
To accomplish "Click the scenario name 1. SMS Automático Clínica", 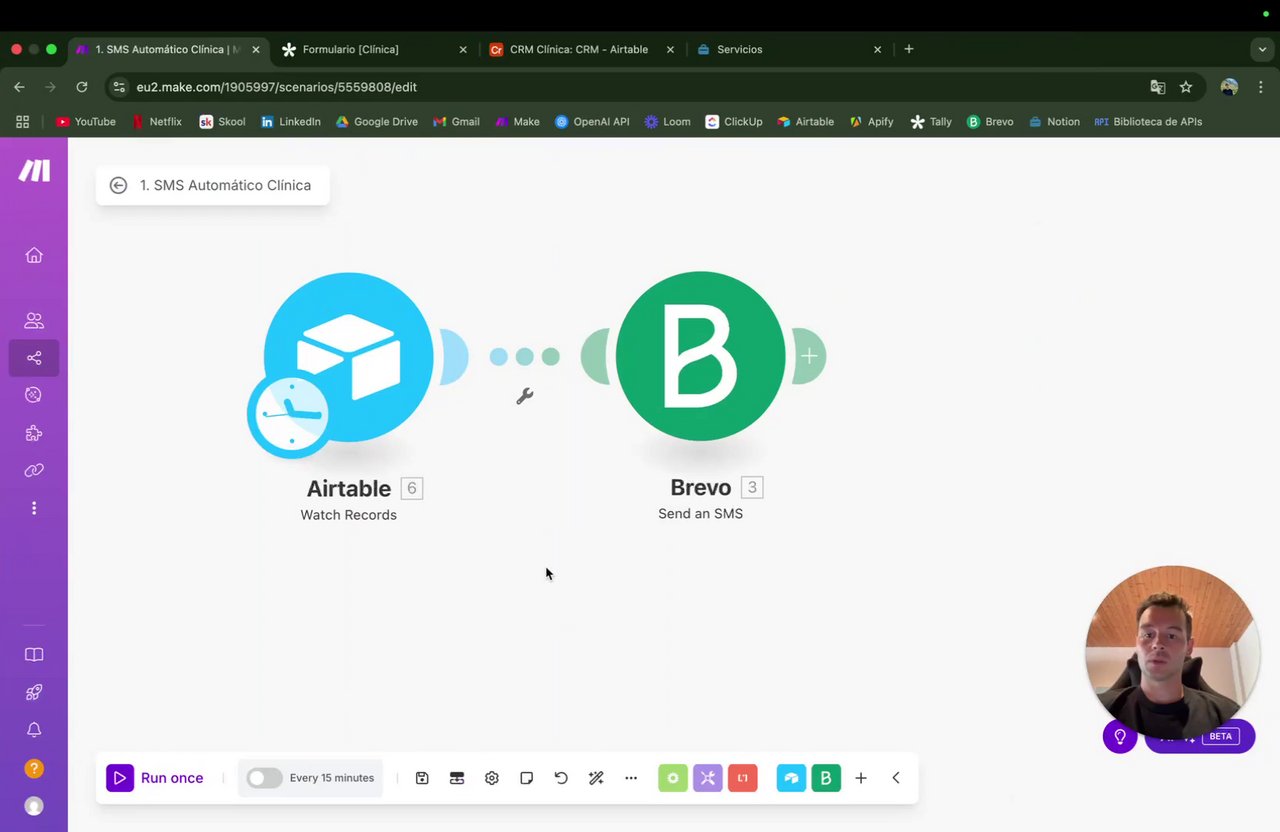I will point(225,185).
